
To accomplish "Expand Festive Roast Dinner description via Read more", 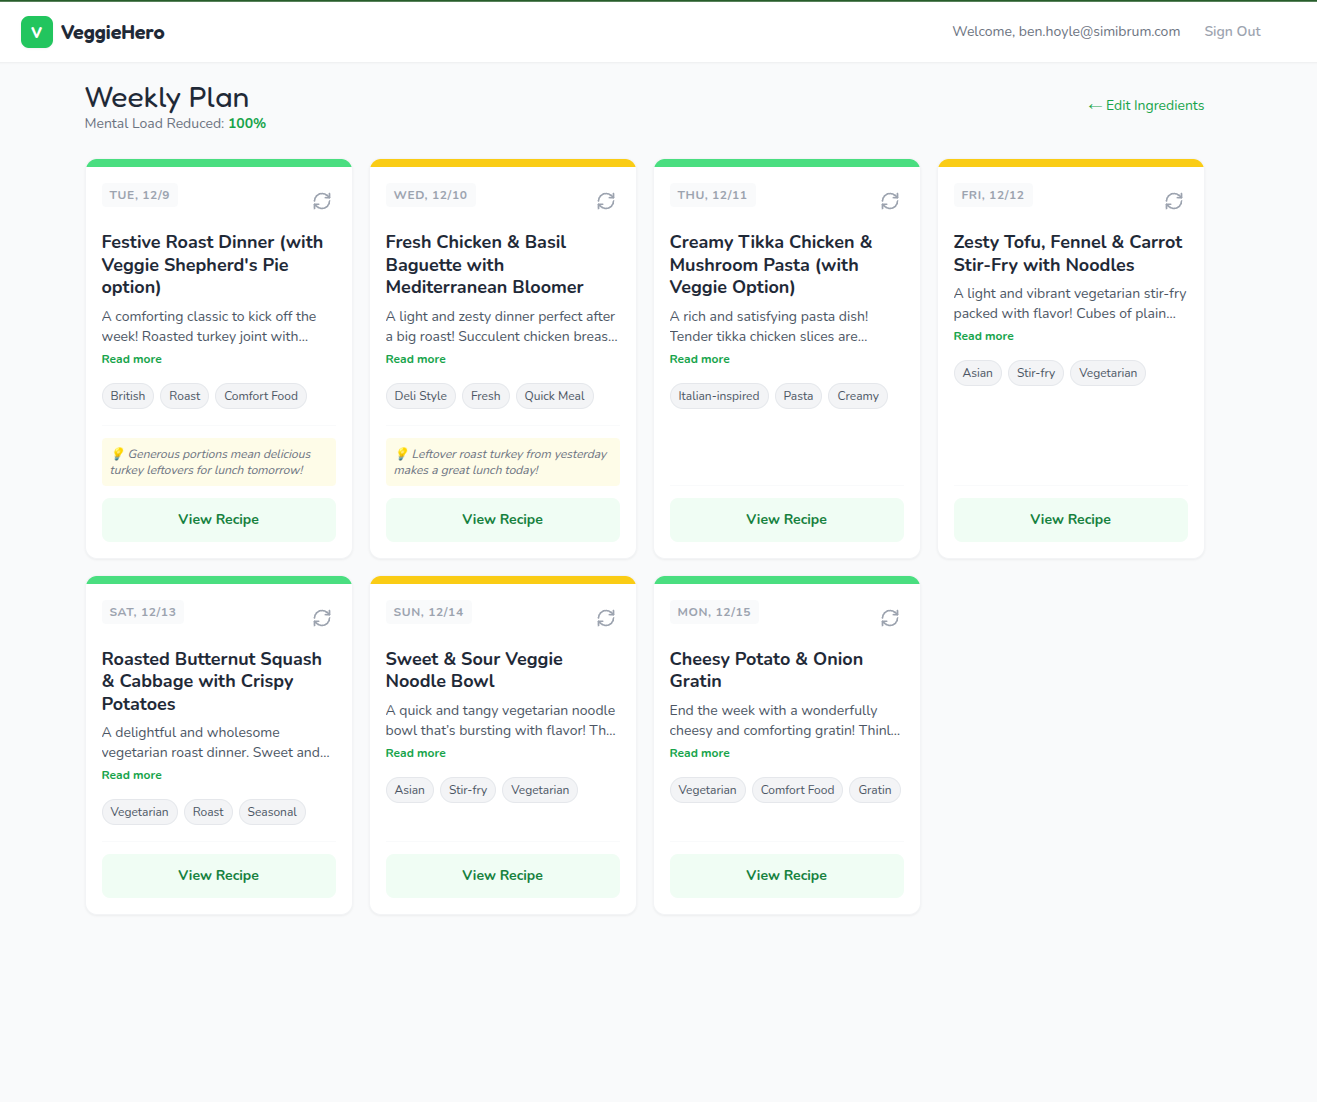I will 131,359.
